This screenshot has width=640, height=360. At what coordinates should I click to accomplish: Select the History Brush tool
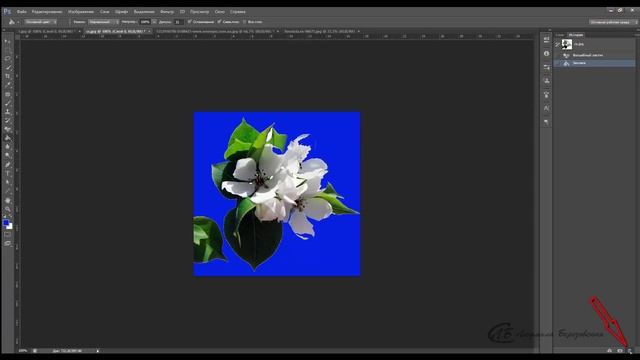coord(7,120)
